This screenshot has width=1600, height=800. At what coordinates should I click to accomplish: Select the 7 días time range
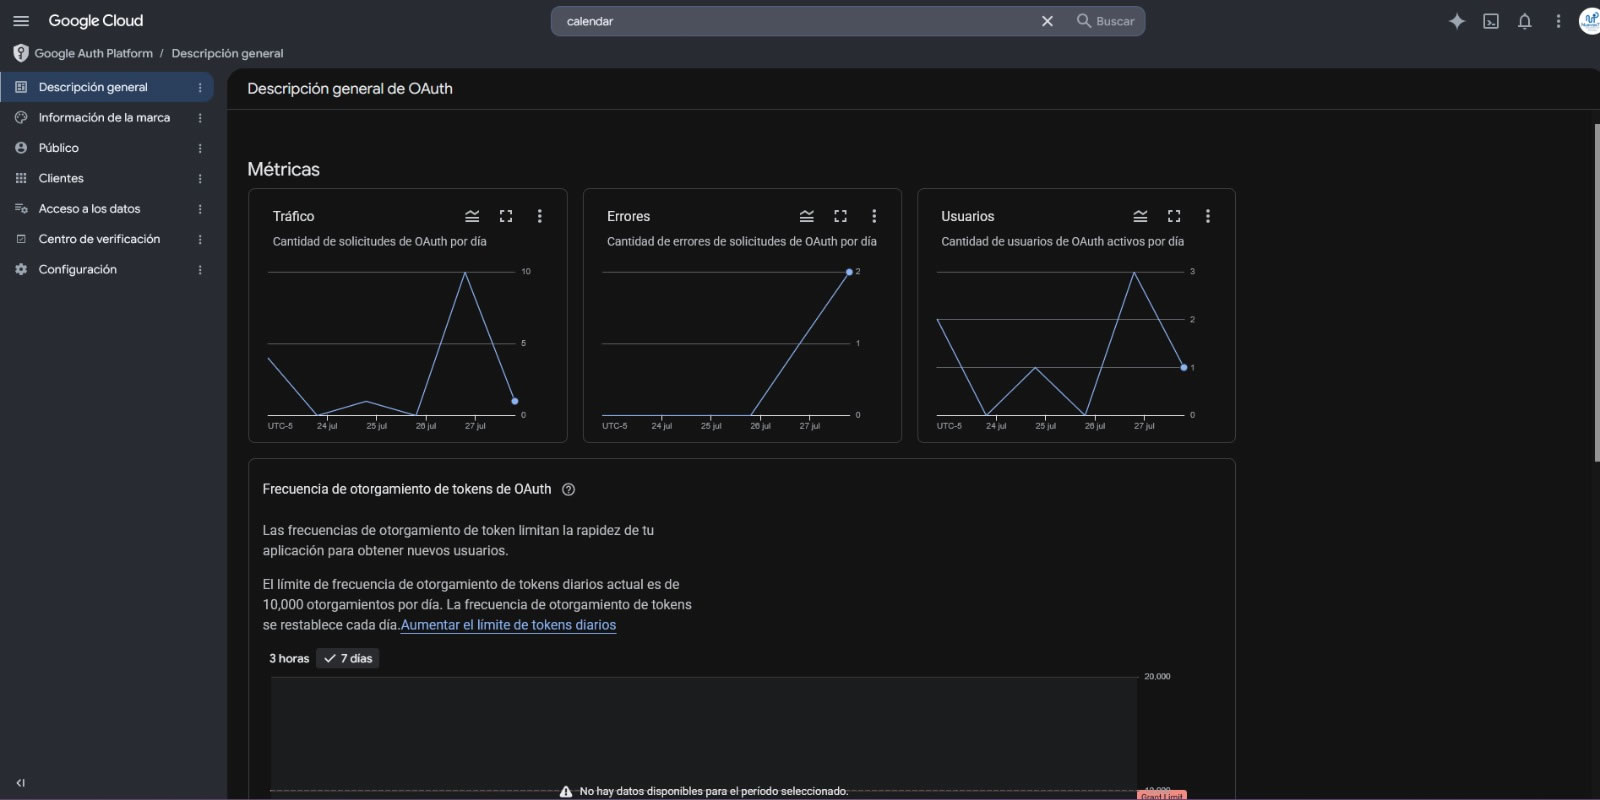348,658
